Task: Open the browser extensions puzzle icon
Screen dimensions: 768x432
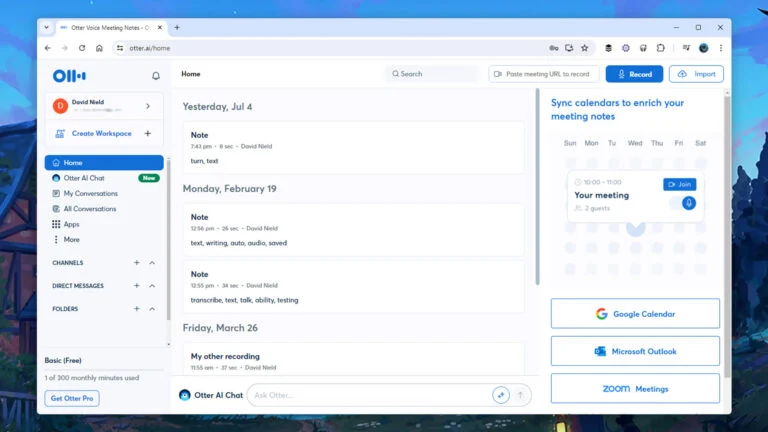Action: tap(660, 48)
